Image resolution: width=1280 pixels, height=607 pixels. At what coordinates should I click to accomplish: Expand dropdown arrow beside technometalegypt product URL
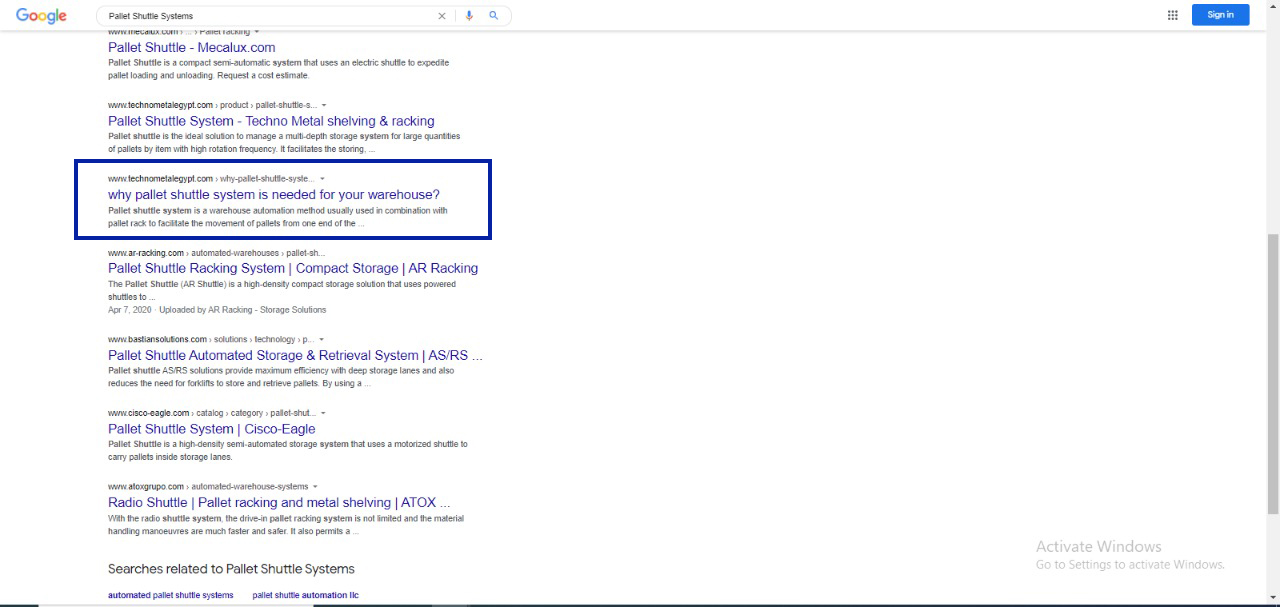324,105
